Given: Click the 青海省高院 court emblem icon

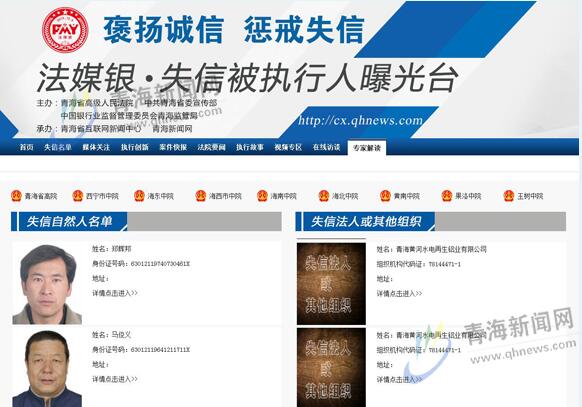Looking at the screenshot, I should [16, 196].
